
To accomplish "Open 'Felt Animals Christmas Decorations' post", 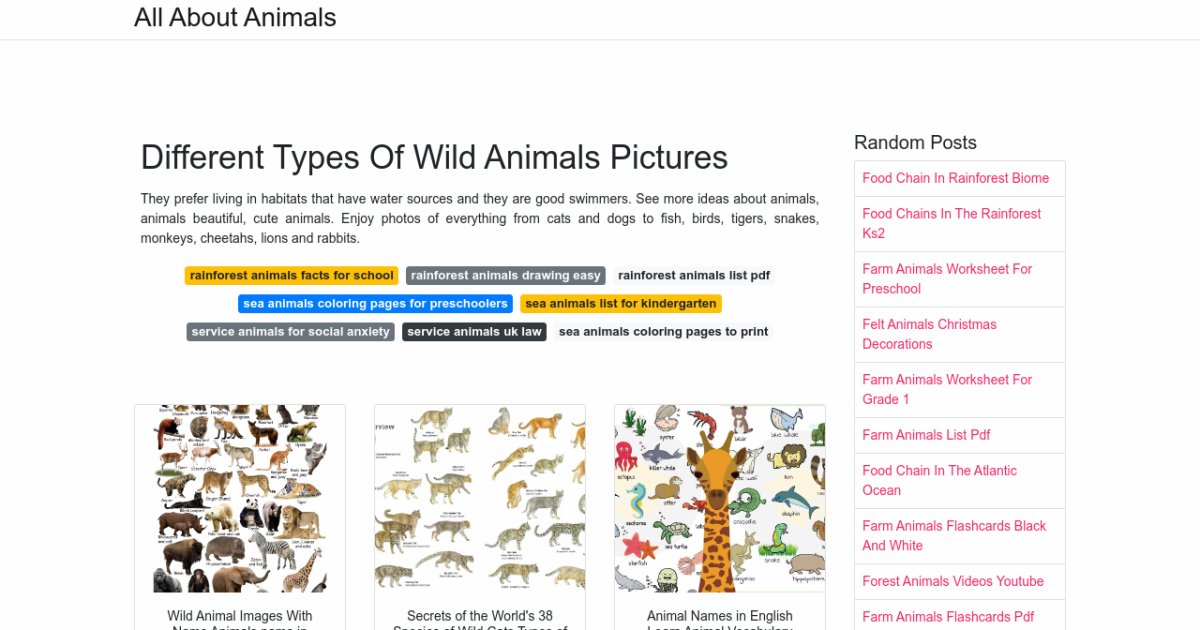I will point(929,334).
